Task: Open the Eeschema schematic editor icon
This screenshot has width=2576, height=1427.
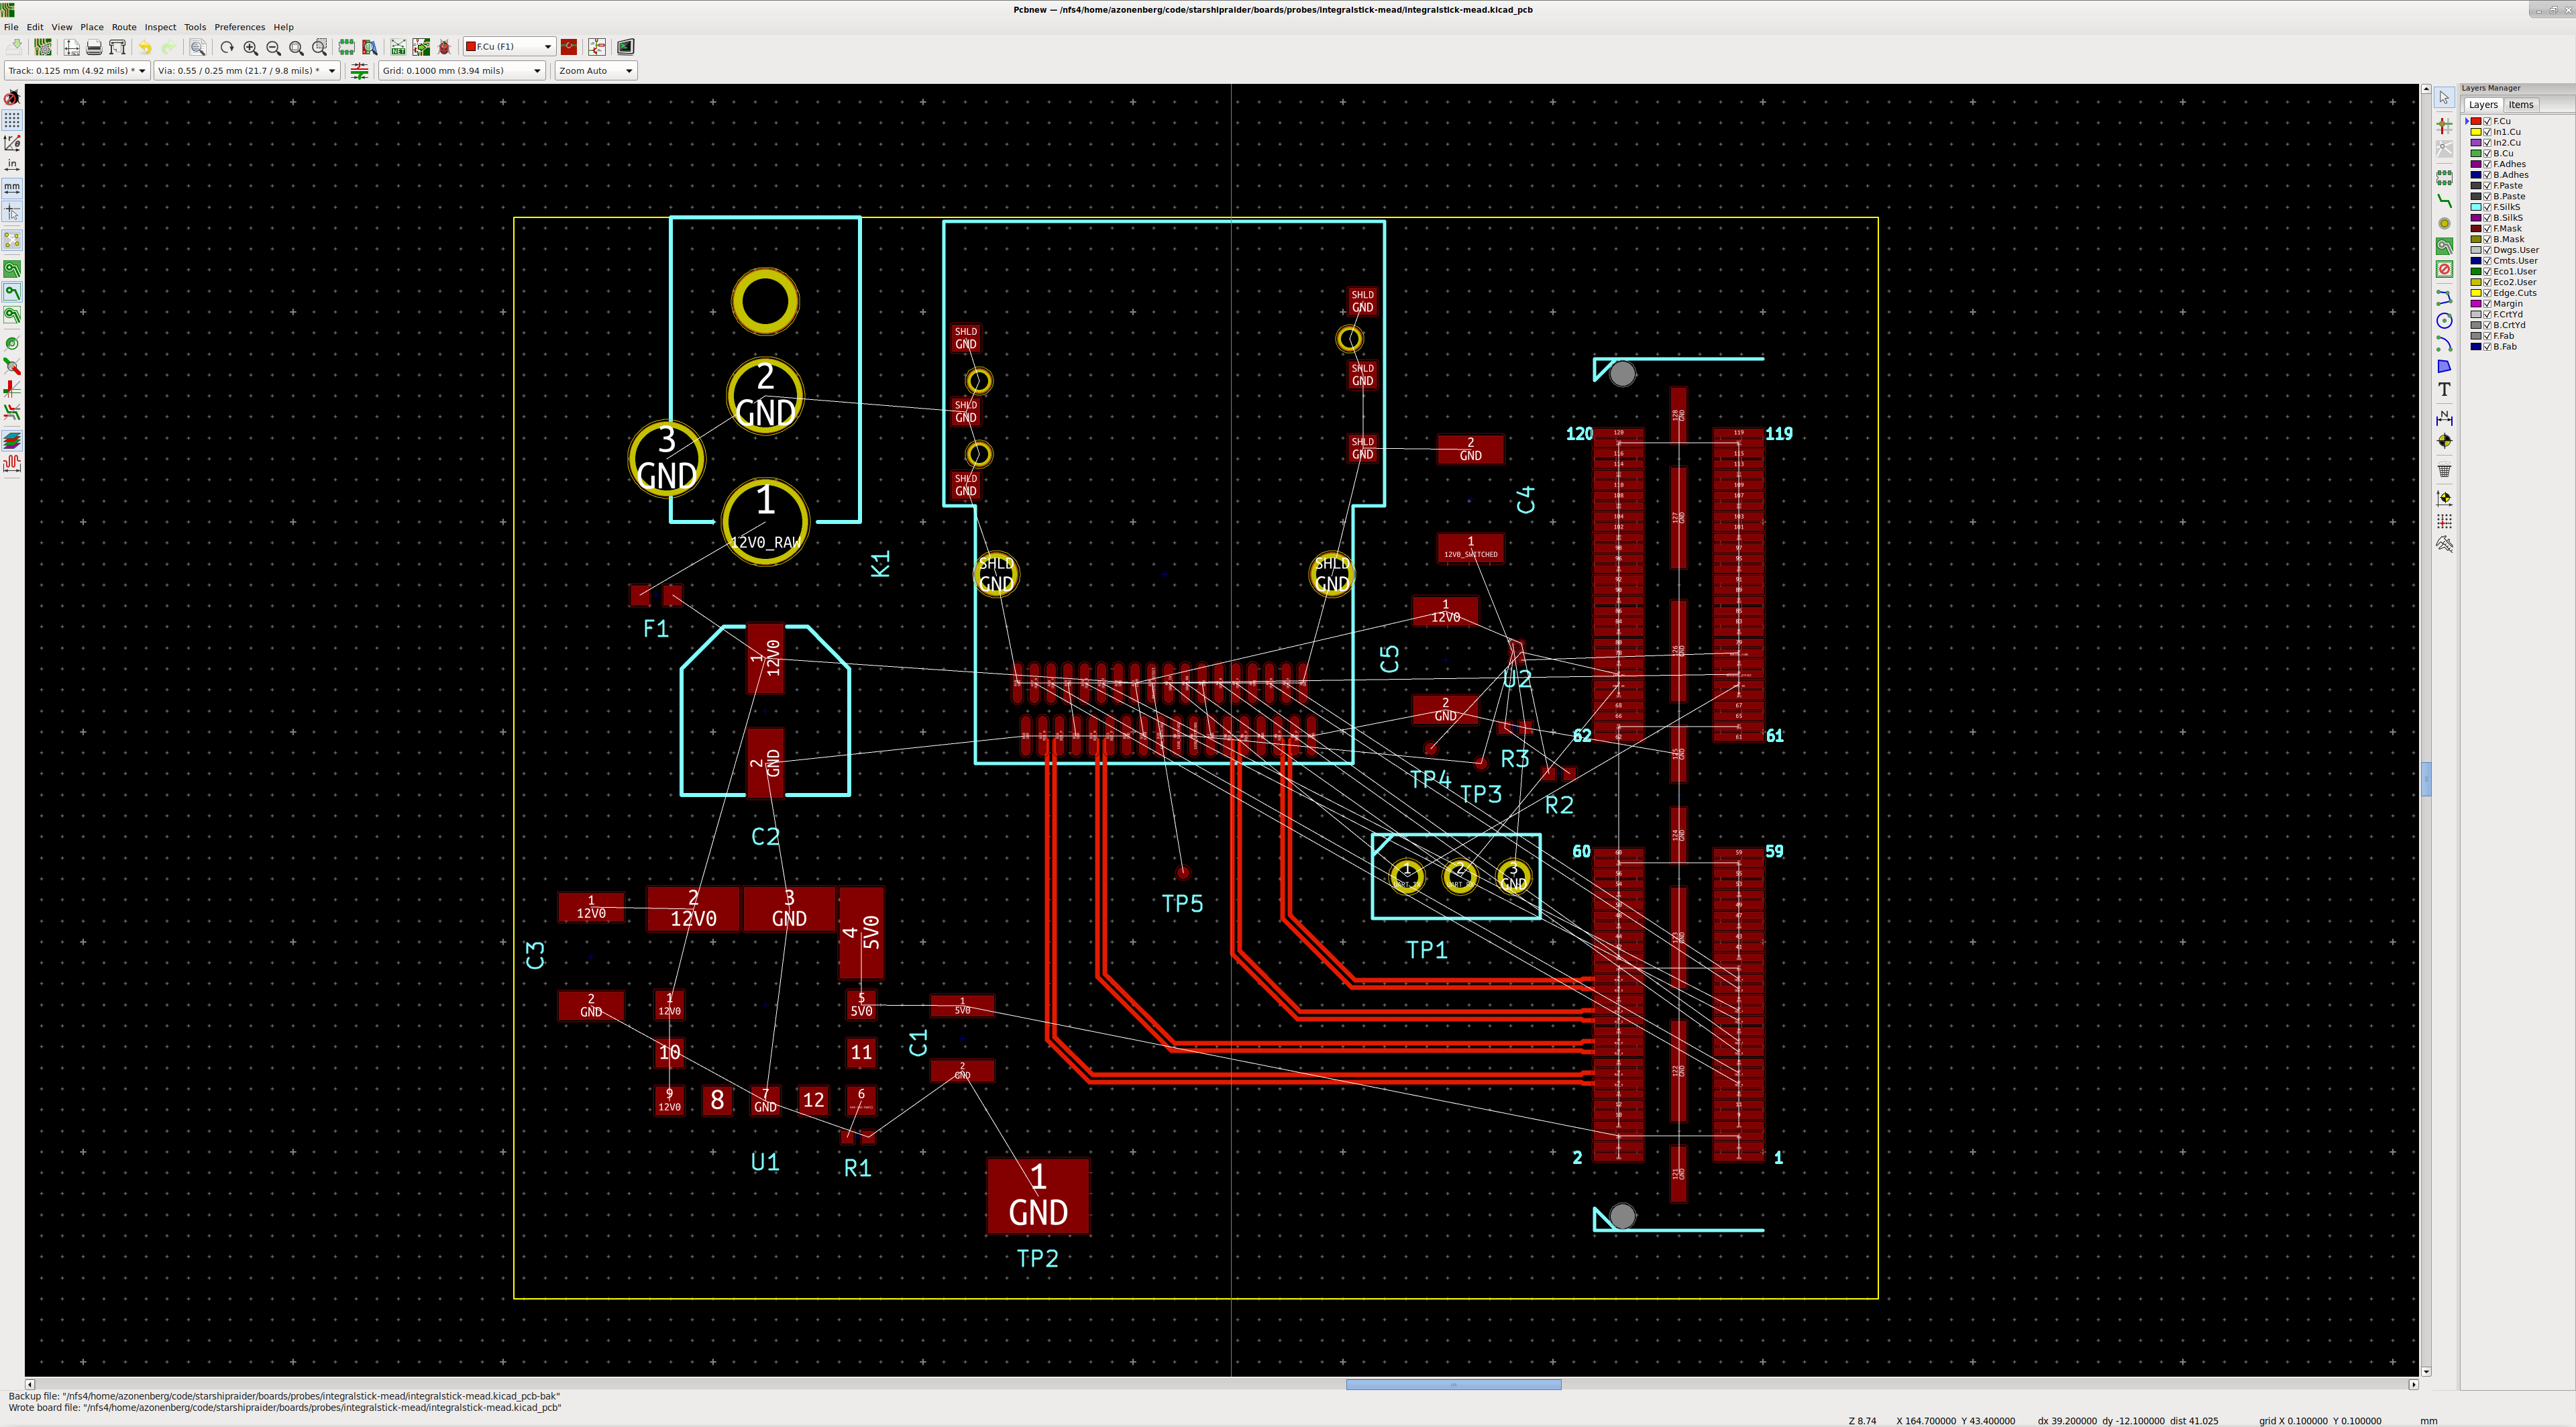Action: pos(597,47)
